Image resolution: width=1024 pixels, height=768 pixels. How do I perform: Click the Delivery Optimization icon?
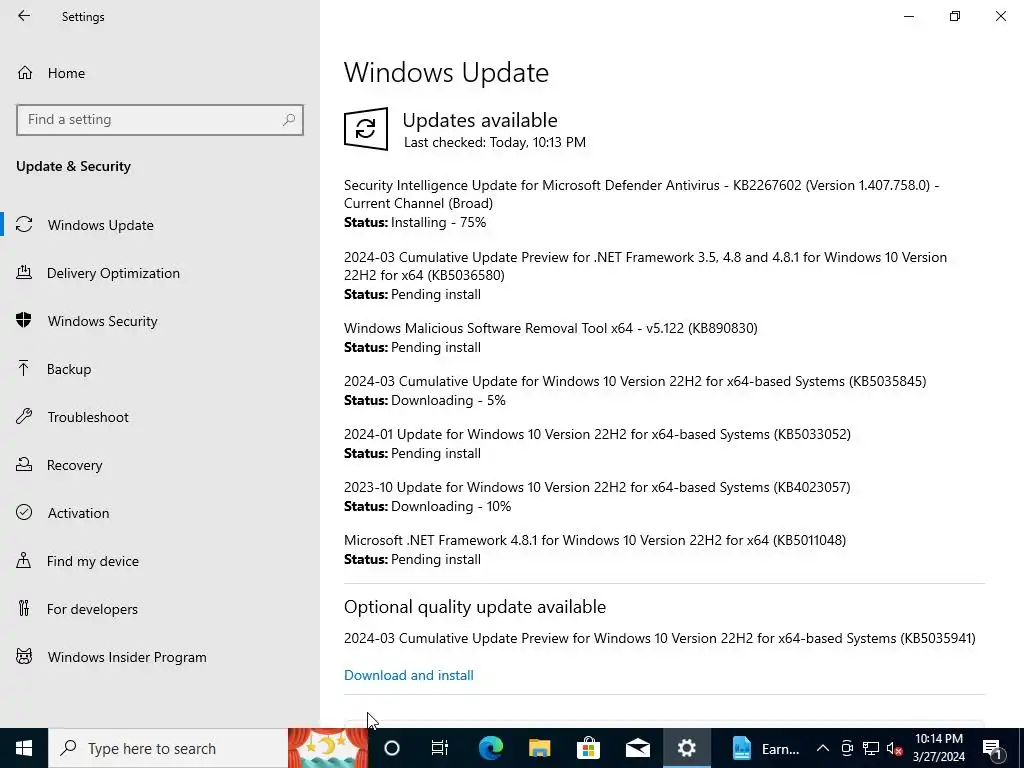24,272
